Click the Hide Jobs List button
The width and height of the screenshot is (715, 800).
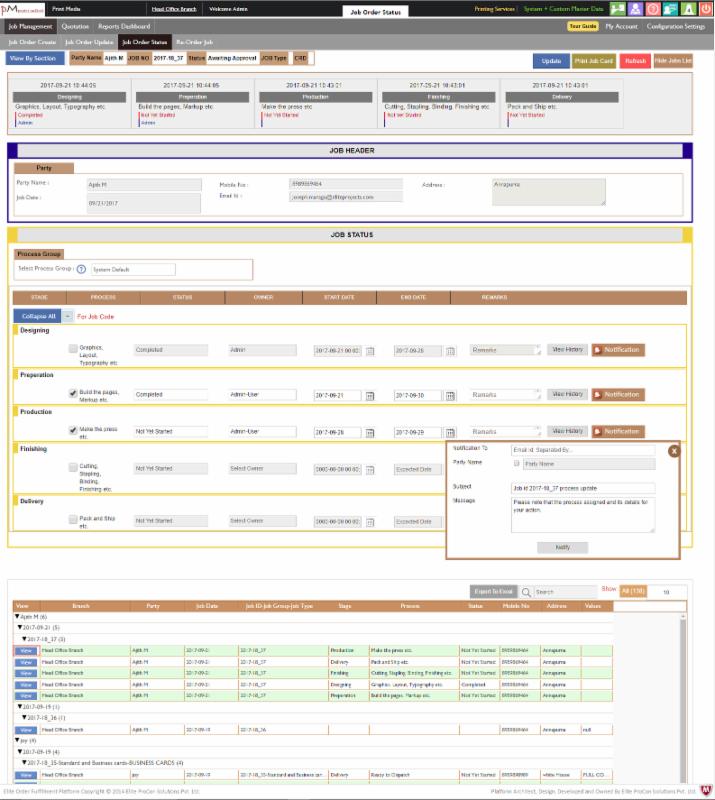[673, 61]
